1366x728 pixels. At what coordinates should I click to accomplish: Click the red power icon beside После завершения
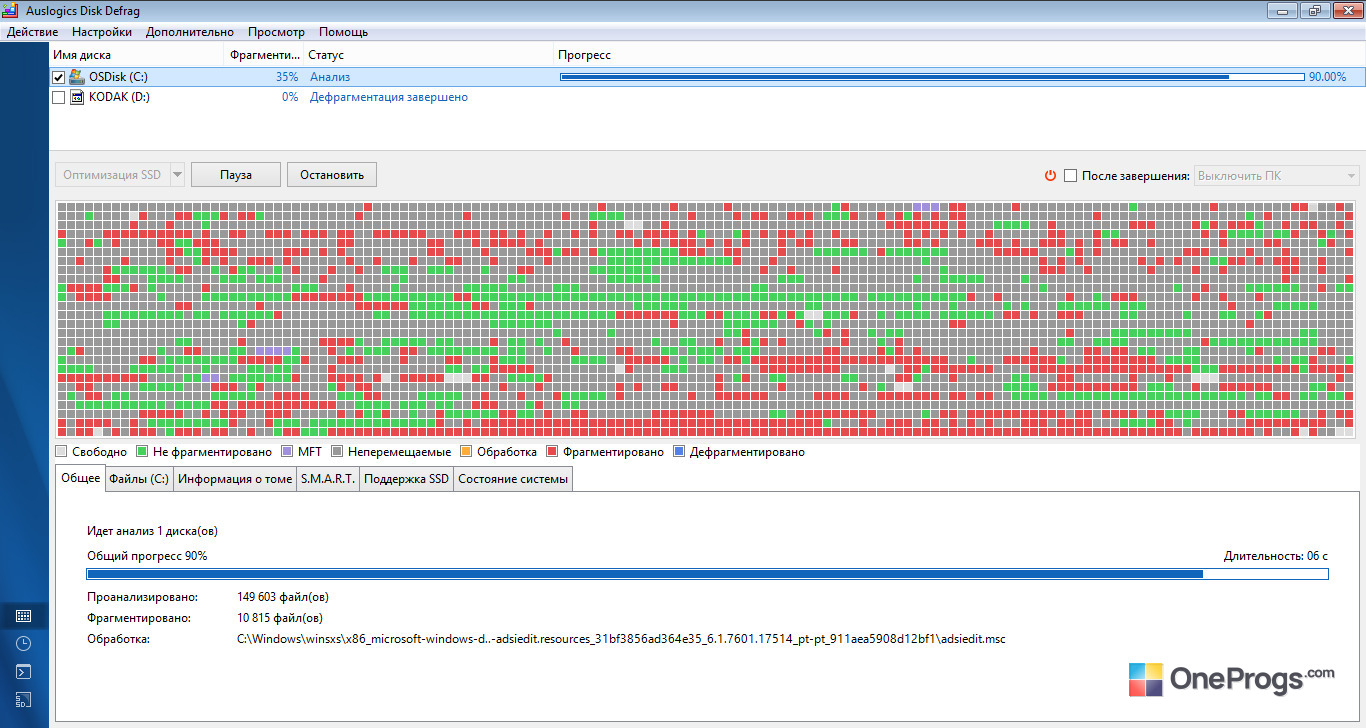pos(1050,175)
